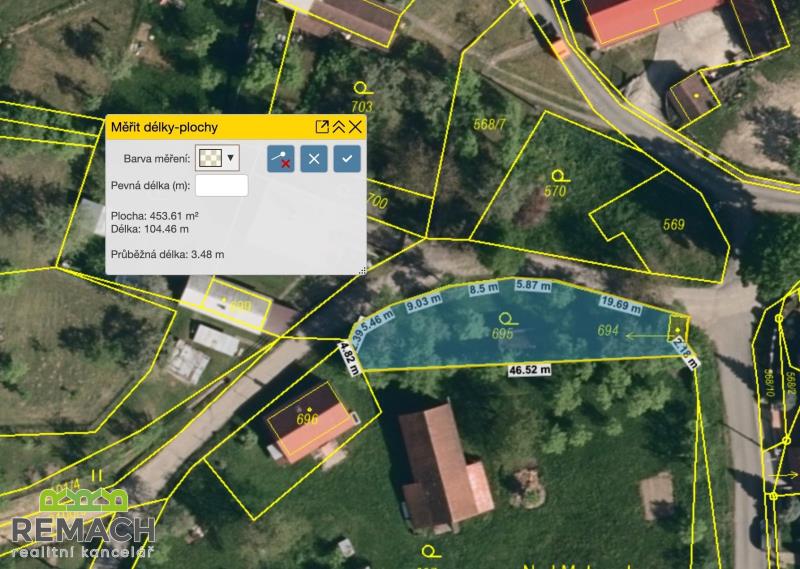Remove the last measured point
Screen dimensions: 800x569
click(x=281, y=158)
